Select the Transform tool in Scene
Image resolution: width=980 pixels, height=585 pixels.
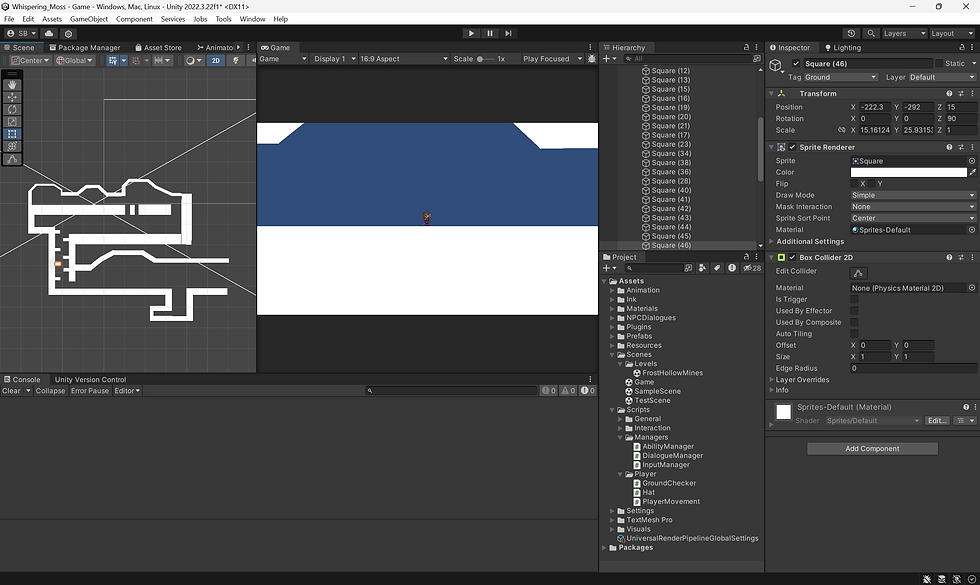[x=12, y=146]
